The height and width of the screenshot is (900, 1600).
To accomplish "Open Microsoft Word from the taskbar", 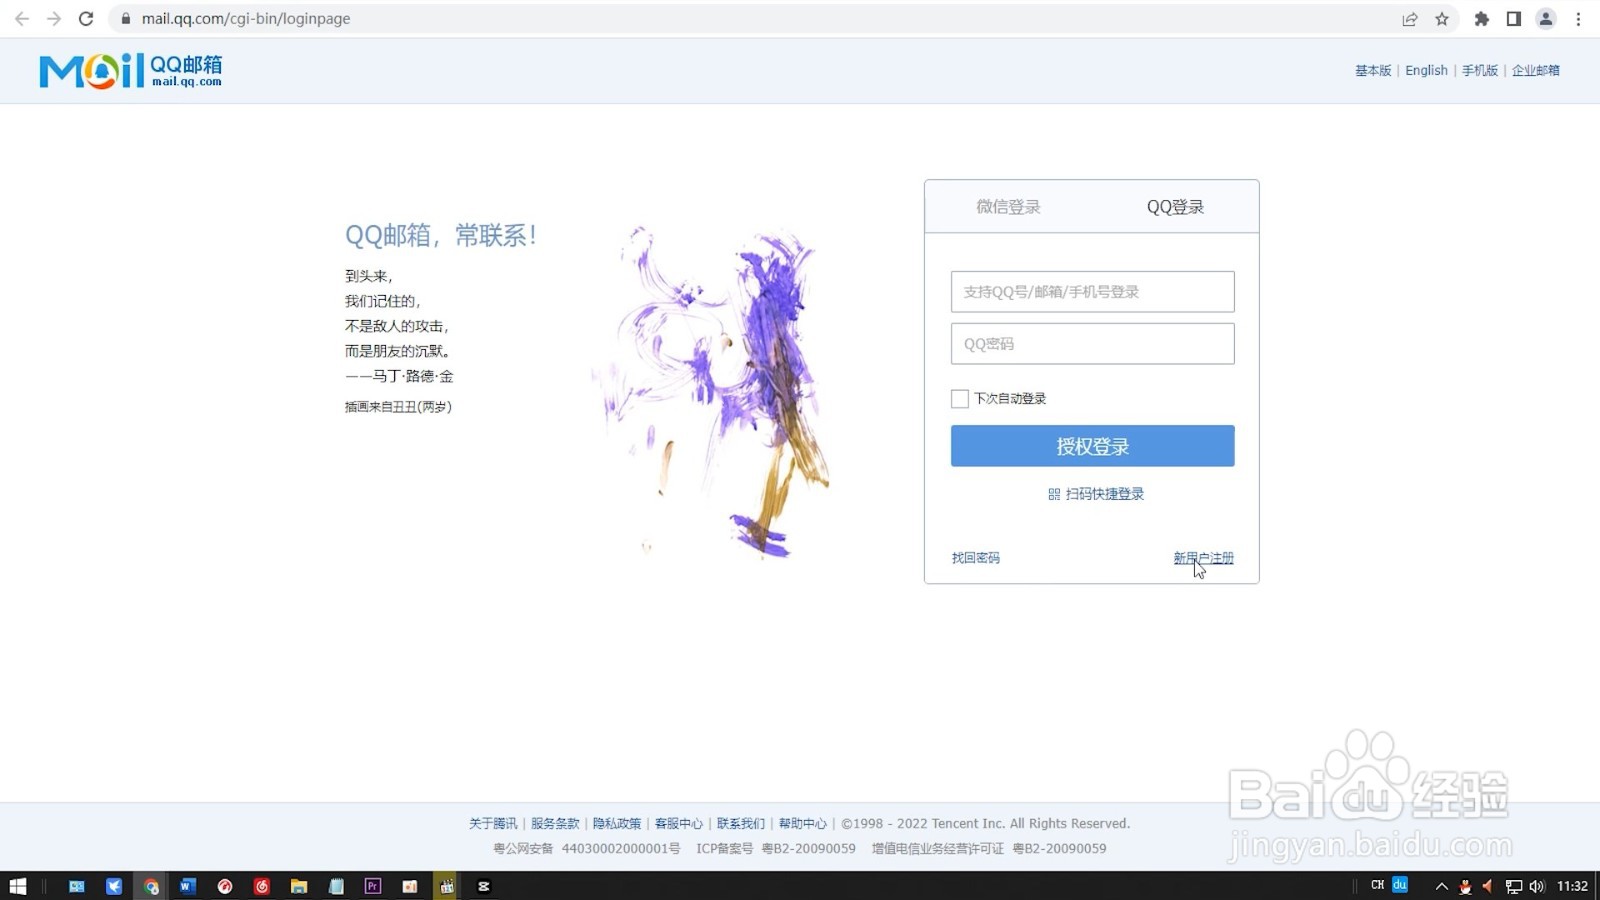I will point(187,886).
